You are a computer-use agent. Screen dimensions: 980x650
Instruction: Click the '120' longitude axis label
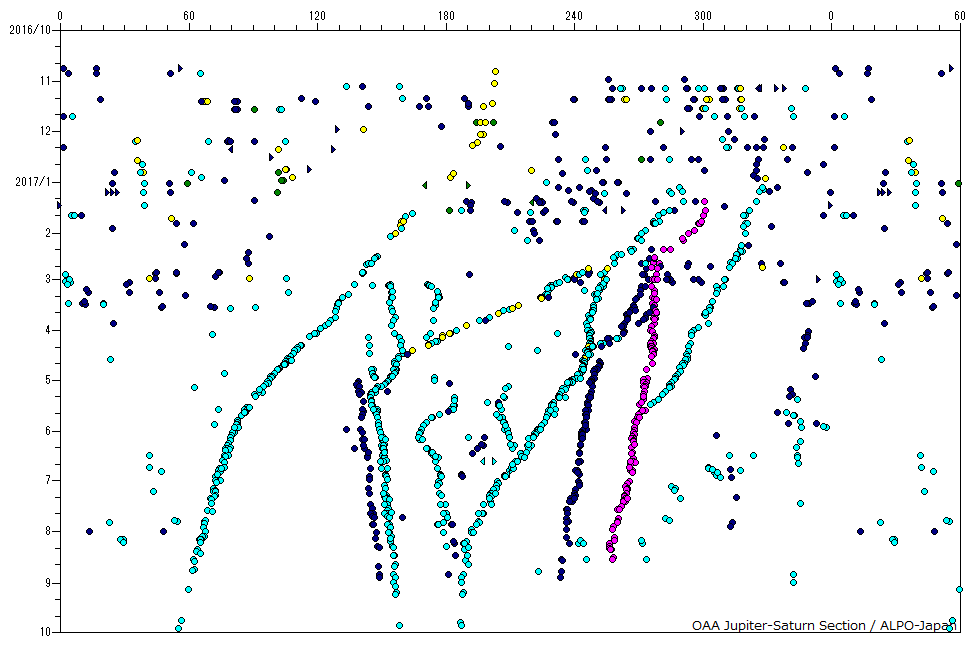[318, 16]
